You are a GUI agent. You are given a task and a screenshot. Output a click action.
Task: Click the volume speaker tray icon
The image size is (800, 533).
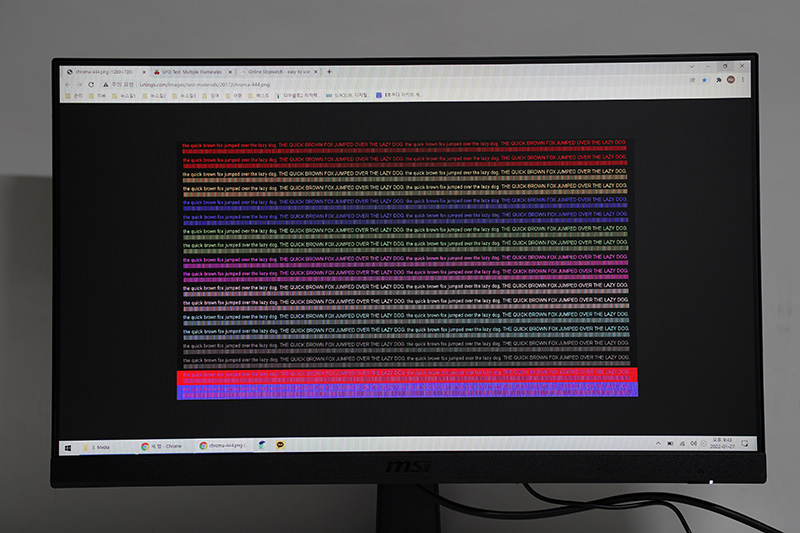693,444
